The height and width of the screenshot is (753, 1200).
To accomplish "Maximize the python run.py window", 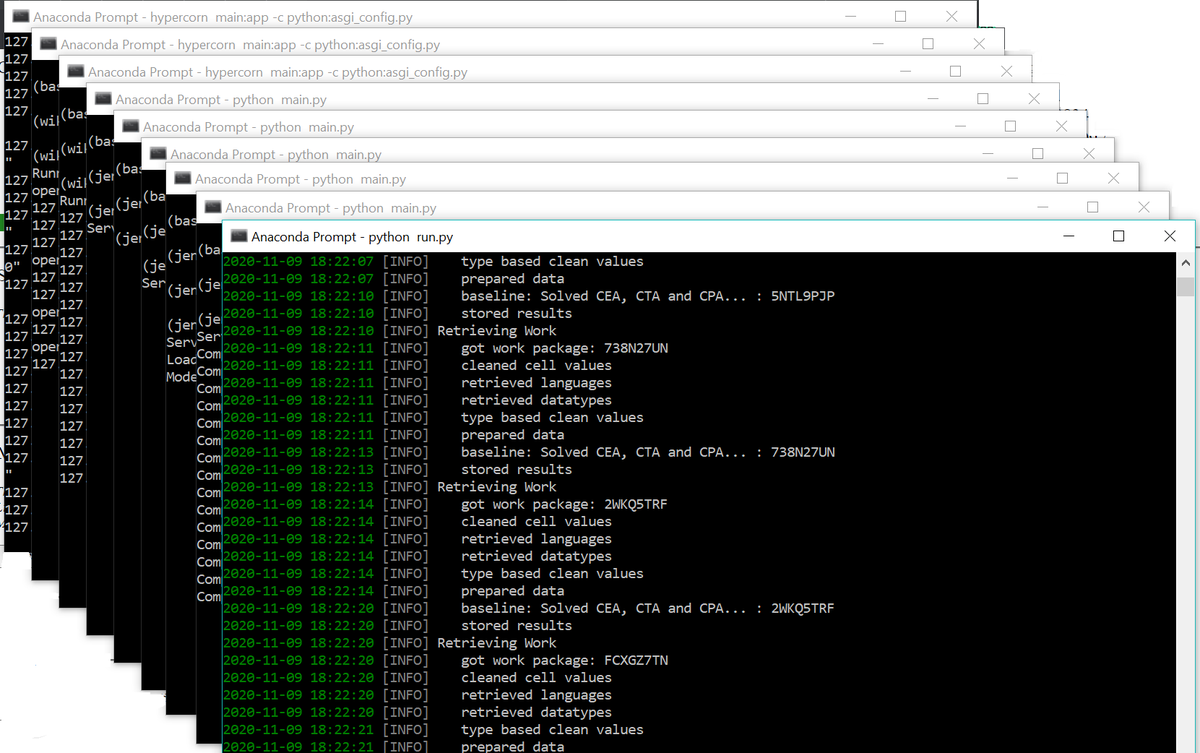I will [x=1119, y=237].
